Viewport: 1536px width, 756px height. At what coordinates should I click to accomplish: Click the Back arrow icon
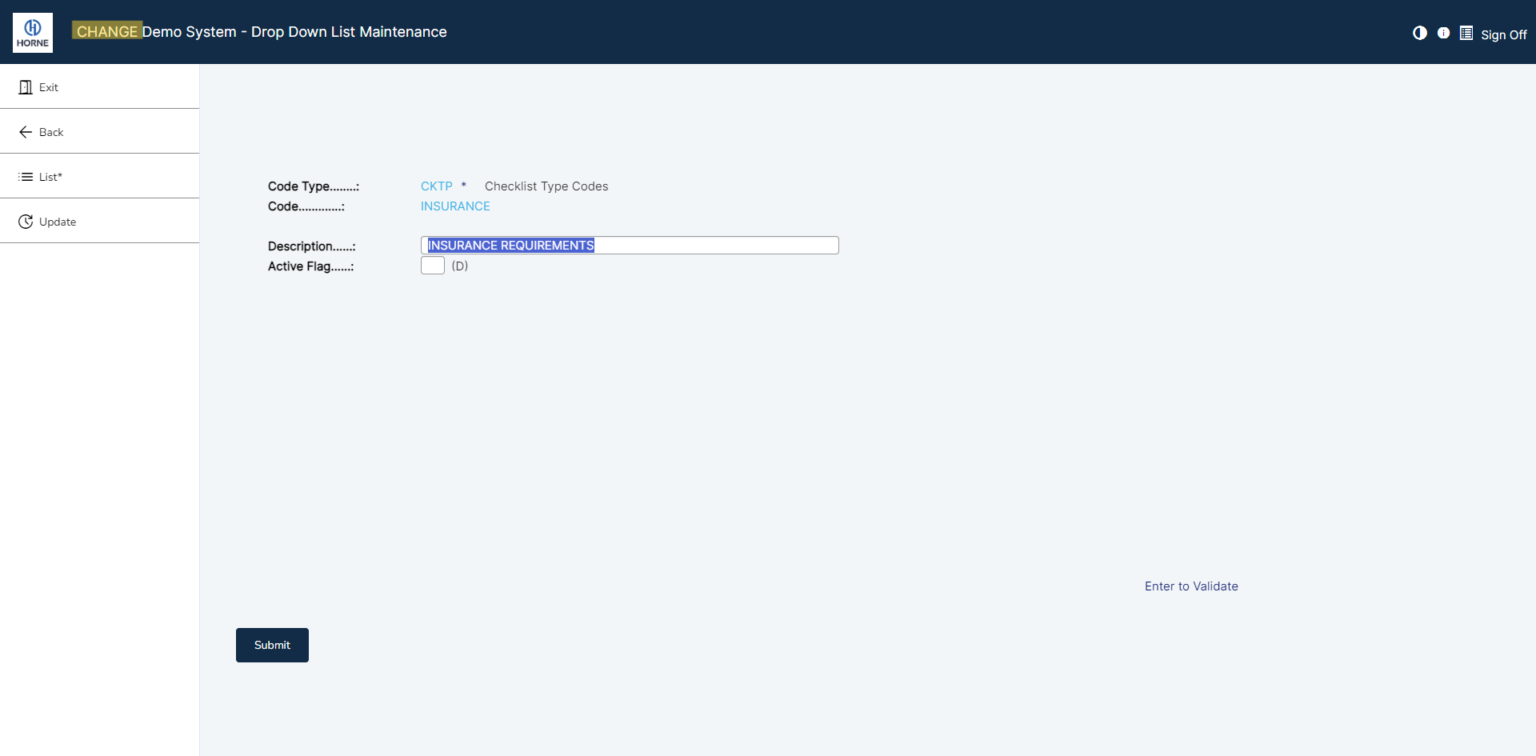point(24,131)
